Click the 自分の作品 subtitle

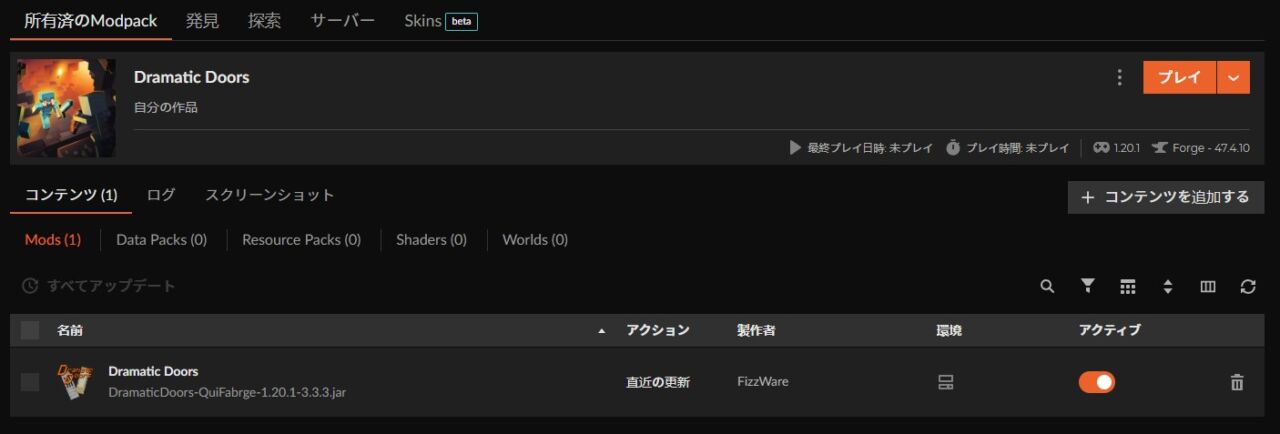[166, 107]
